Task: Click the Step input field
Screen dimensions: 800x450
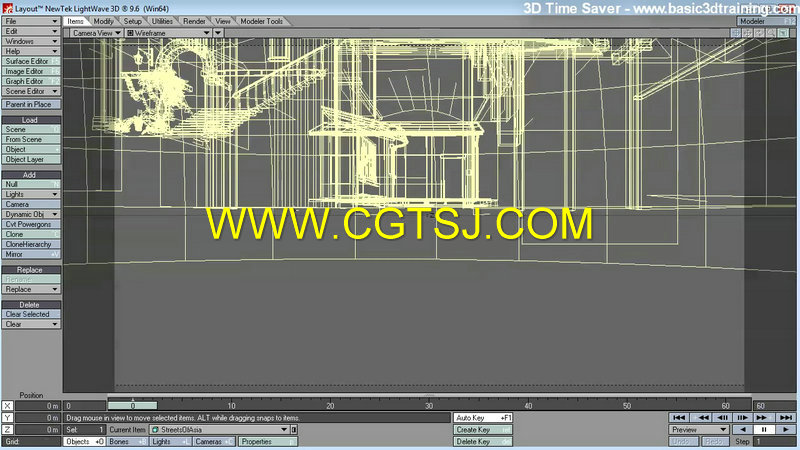Action: pyautogui.click(x=776, y=442)
